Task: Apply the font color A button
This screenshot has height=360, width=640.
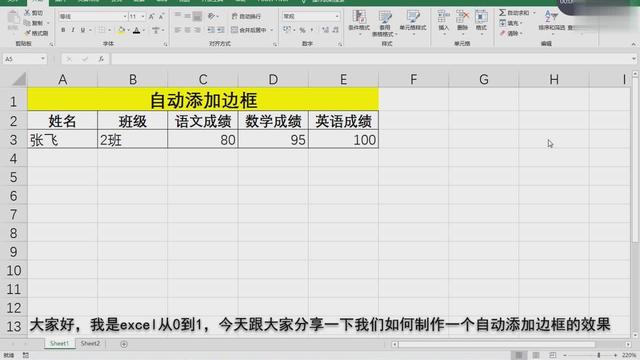Action: tap(137, 30)
